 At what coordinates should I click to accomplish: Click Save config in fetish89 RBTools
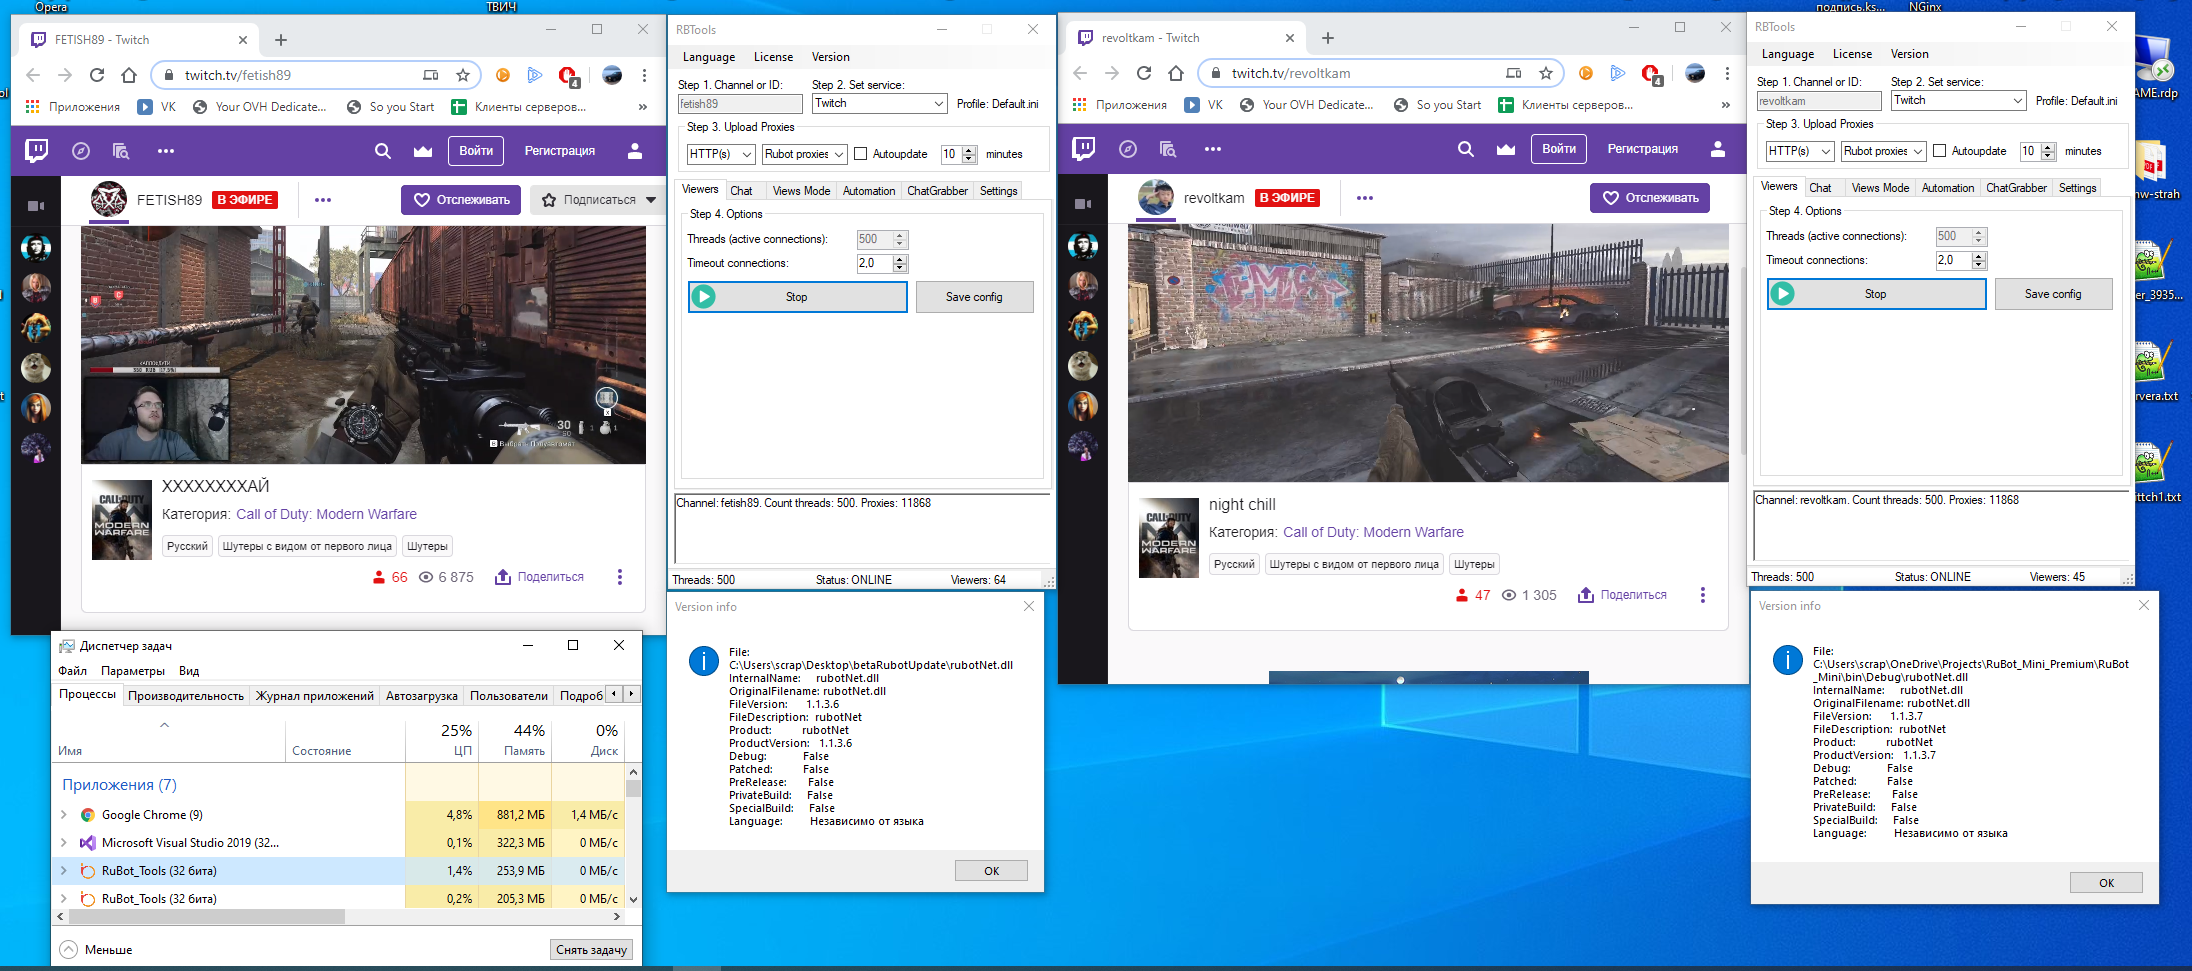(973, 297)
